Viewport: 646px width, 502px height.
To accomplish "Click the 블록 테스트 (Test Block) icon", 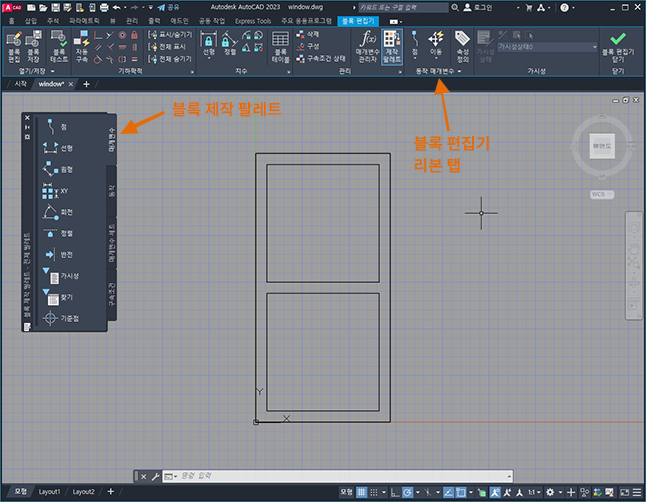I will pyautogui.click(x=59, y=47).
